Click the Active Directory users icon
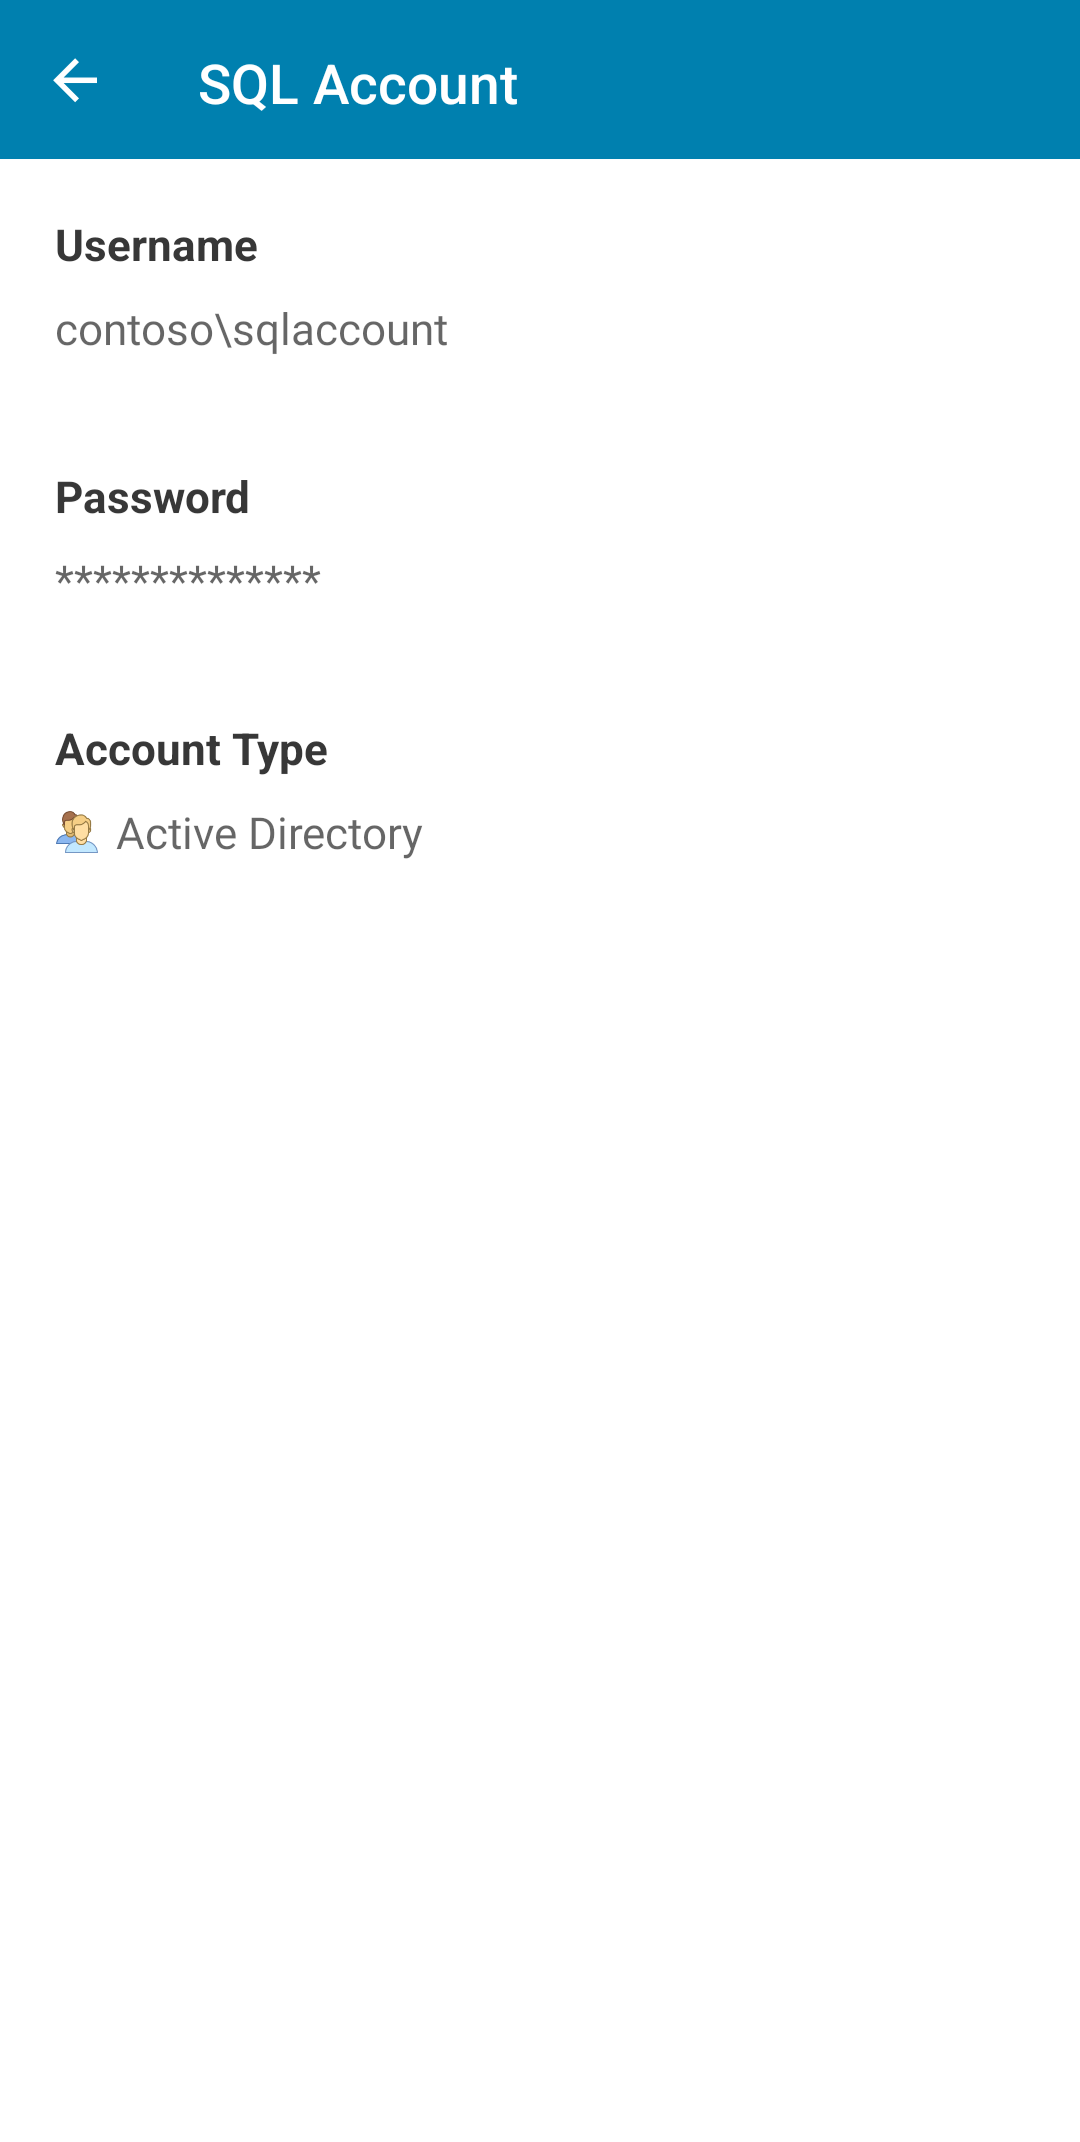The height and width of the screenshot is (2142, 1080). [x=77, y=832]
